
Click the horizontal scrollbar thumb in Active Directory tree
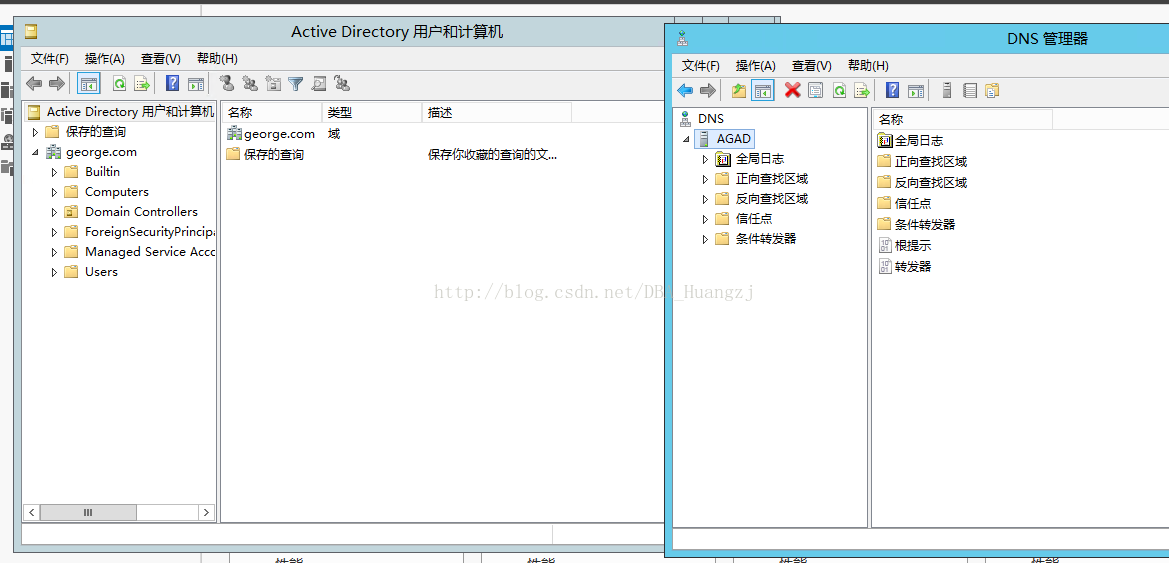(88, 512)
